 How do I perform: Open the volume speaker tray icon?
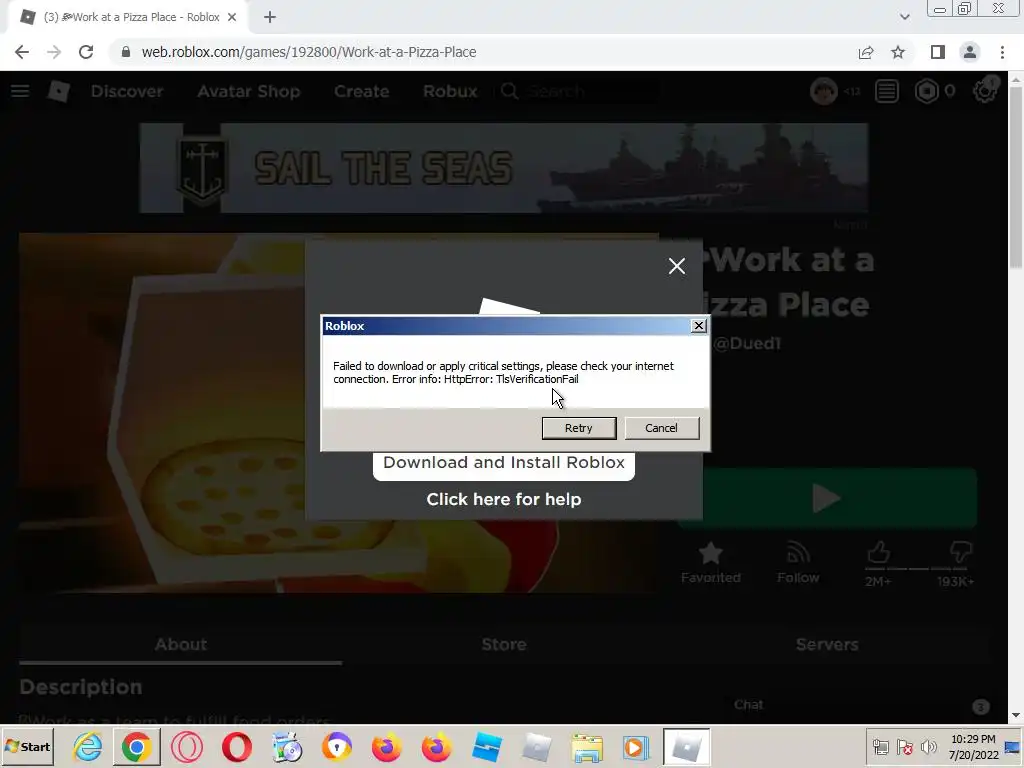point(928,746)
